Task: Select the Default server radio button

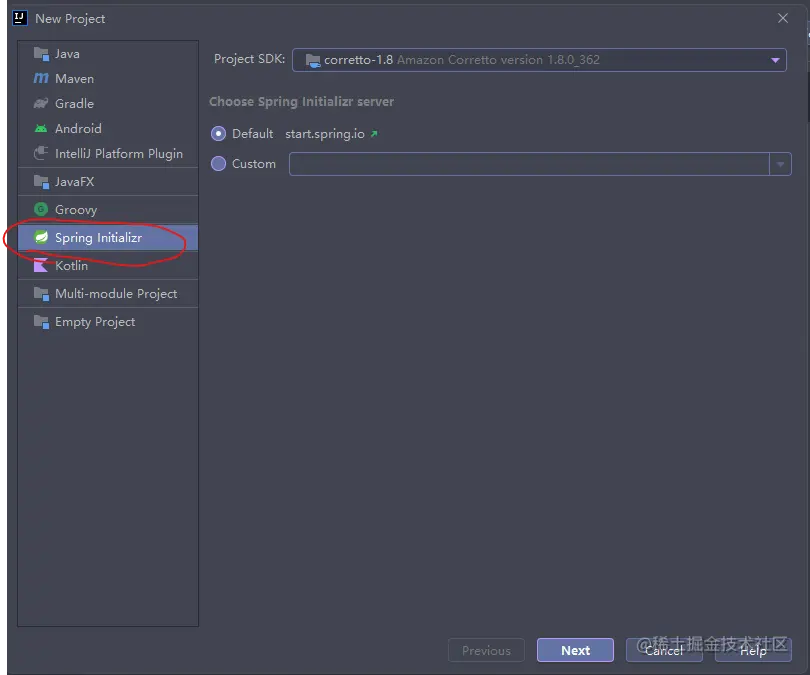Action: [x=219, y=134]
